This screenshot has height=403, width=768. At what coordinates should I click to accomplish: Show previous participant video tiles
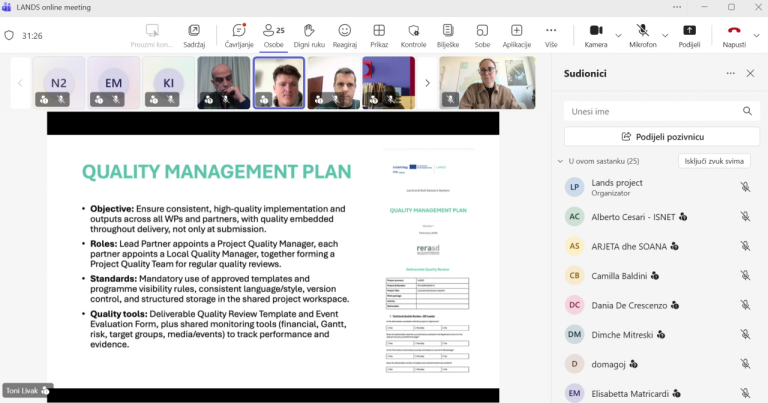[x=20, y=83]
